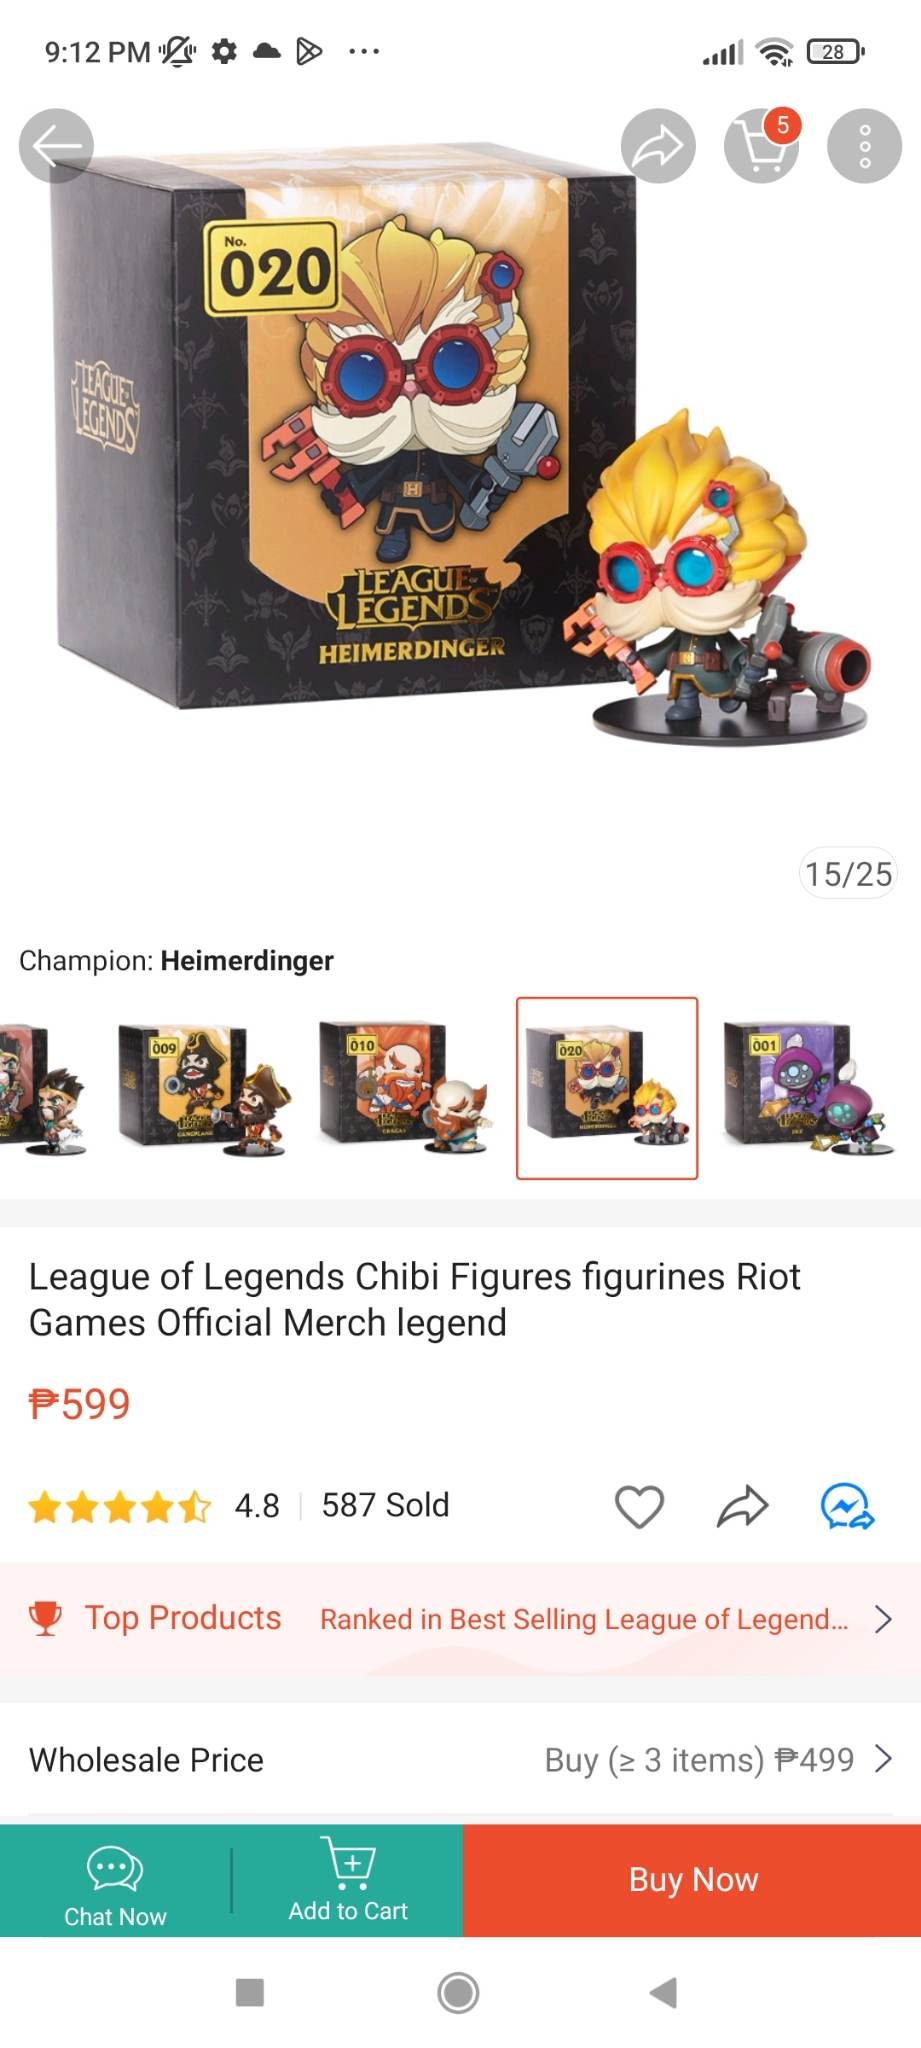921x2048 pixels.
Task: Select the Gangplank 009 figure thumbnail
Action: coord(204,1089)
